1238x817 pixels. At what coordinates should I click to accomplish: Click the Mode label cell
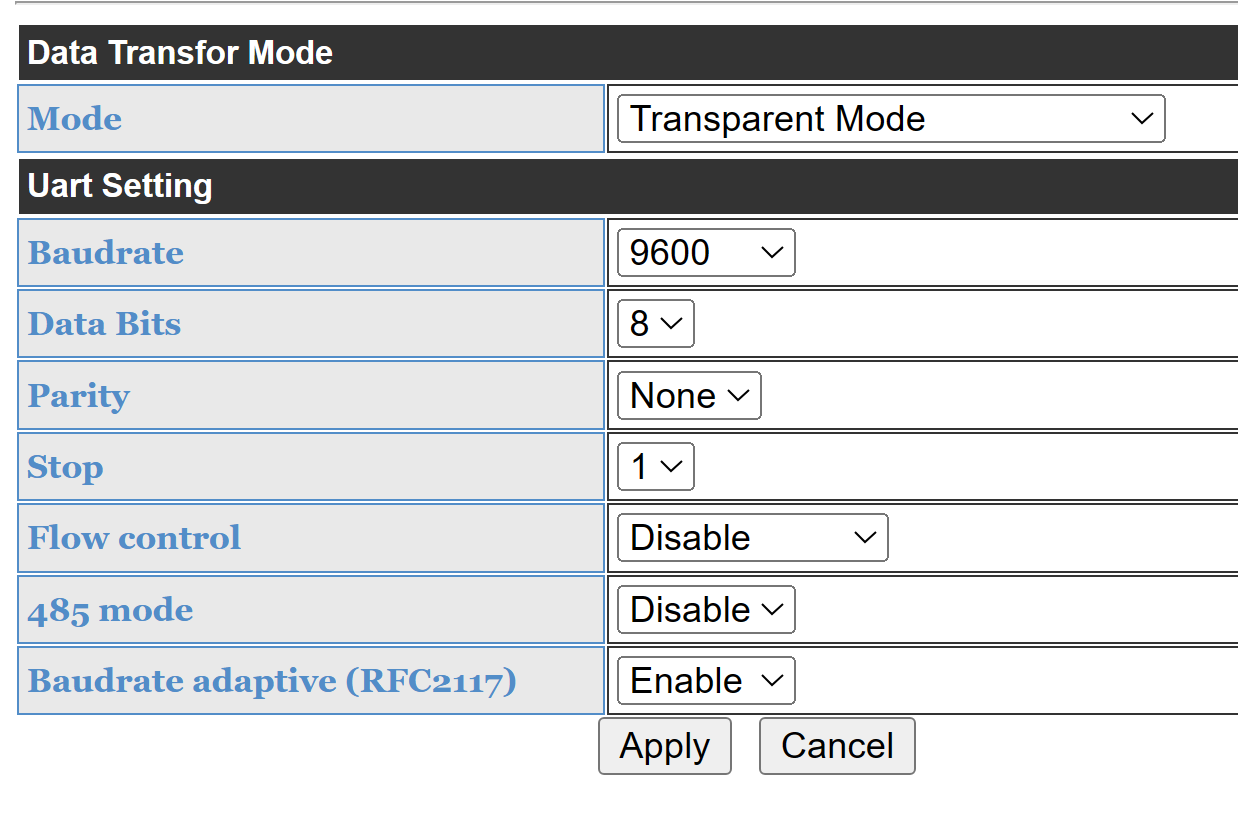click(x=311, y=119)
